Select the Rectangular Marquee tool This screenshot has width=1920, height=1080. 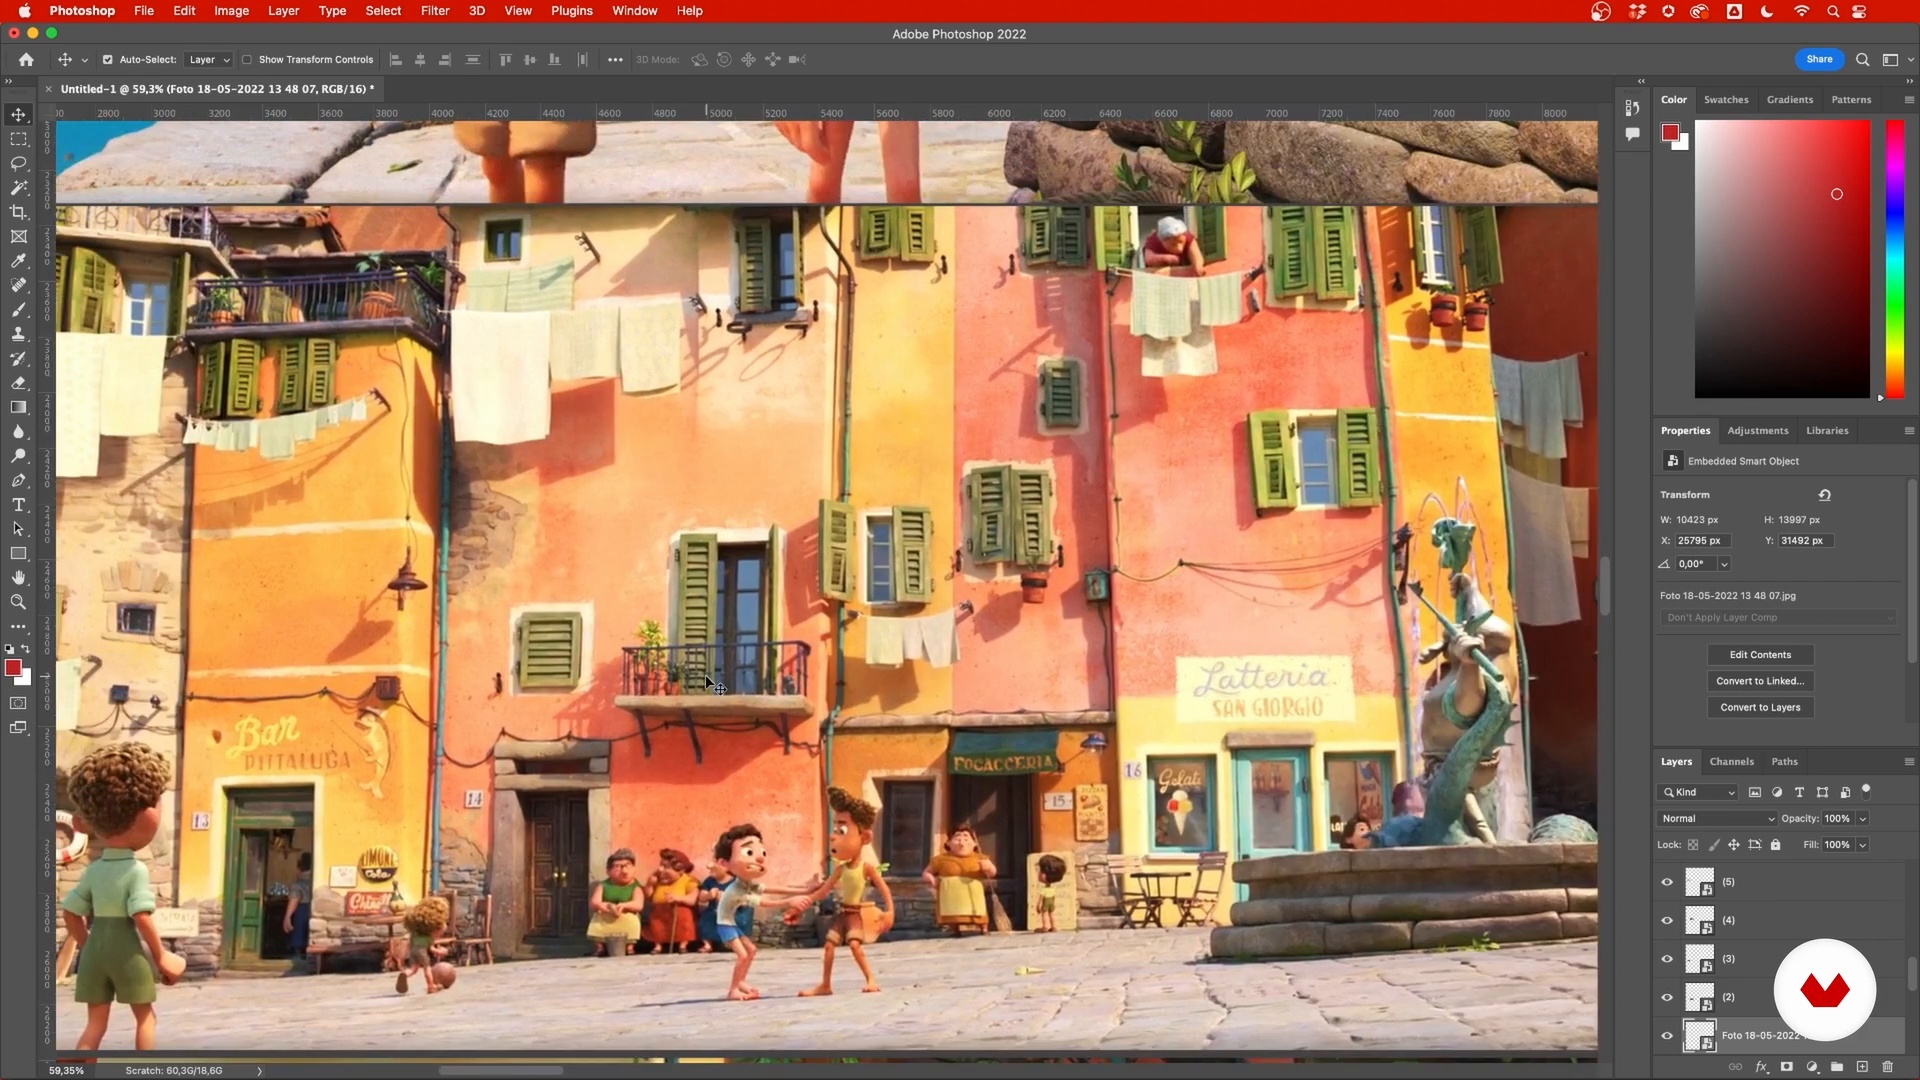pyautogui.click(x=18, y=139)
